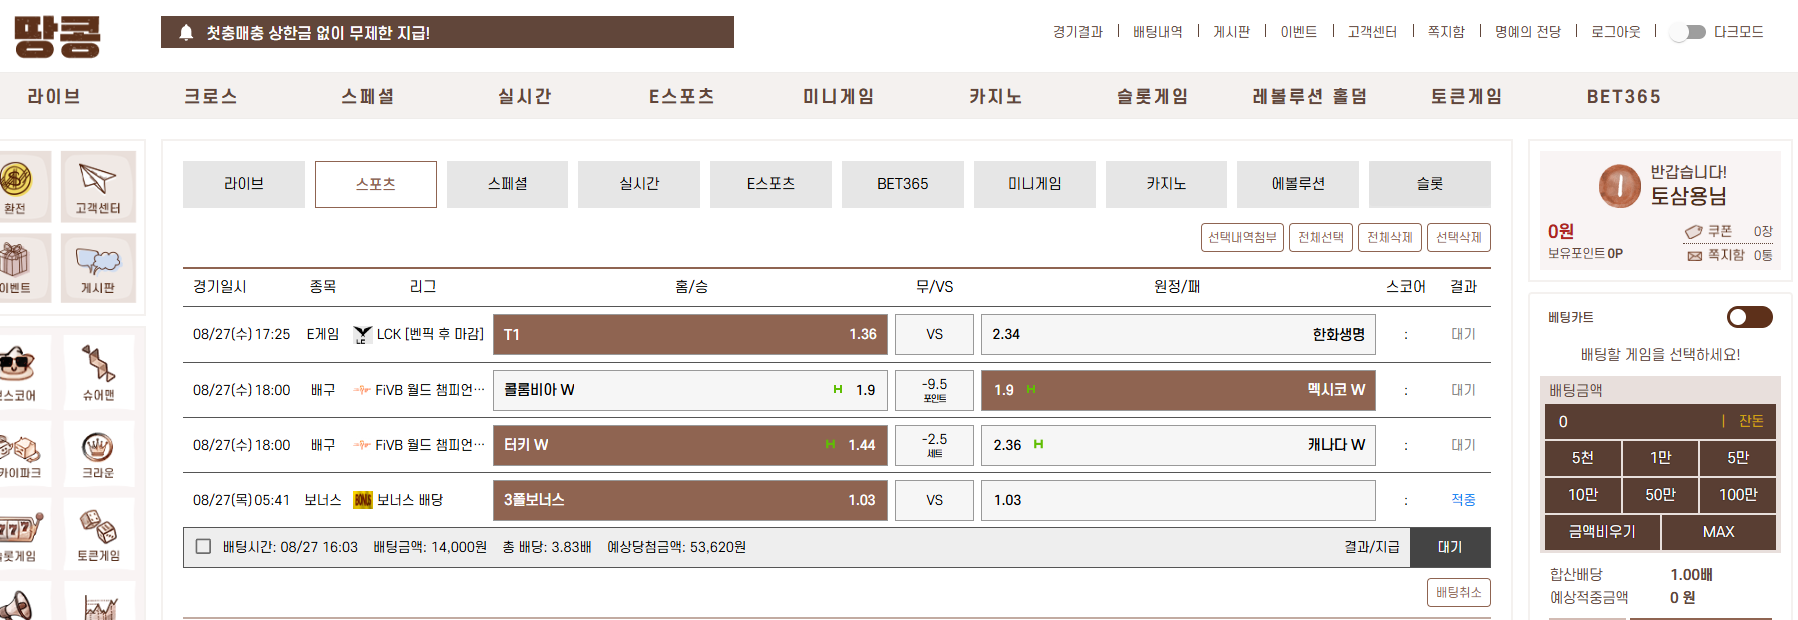
Task: Add 5천 to the bet amount
Action: click(x=1583, y=458)
